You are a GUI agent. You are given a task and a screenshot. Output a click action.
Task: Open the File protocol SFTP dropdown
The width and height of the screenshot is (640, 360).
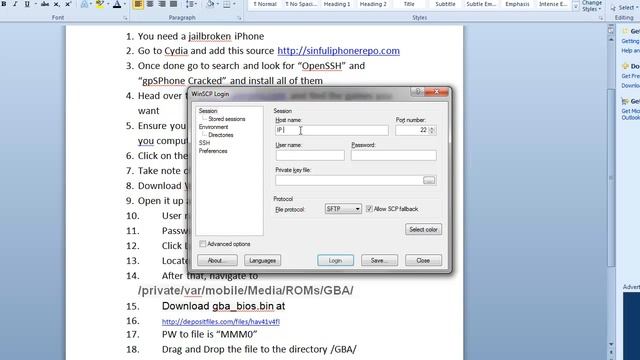coord(343,209)
